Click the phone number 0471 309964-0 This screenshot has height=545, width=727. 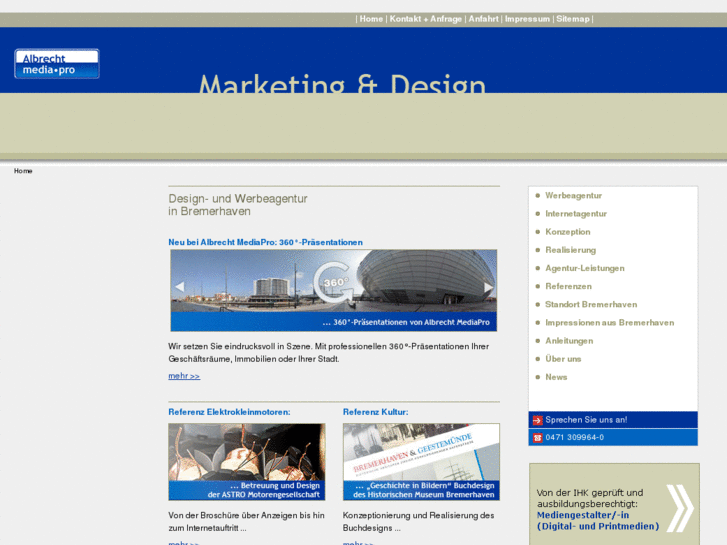(574, 437)
